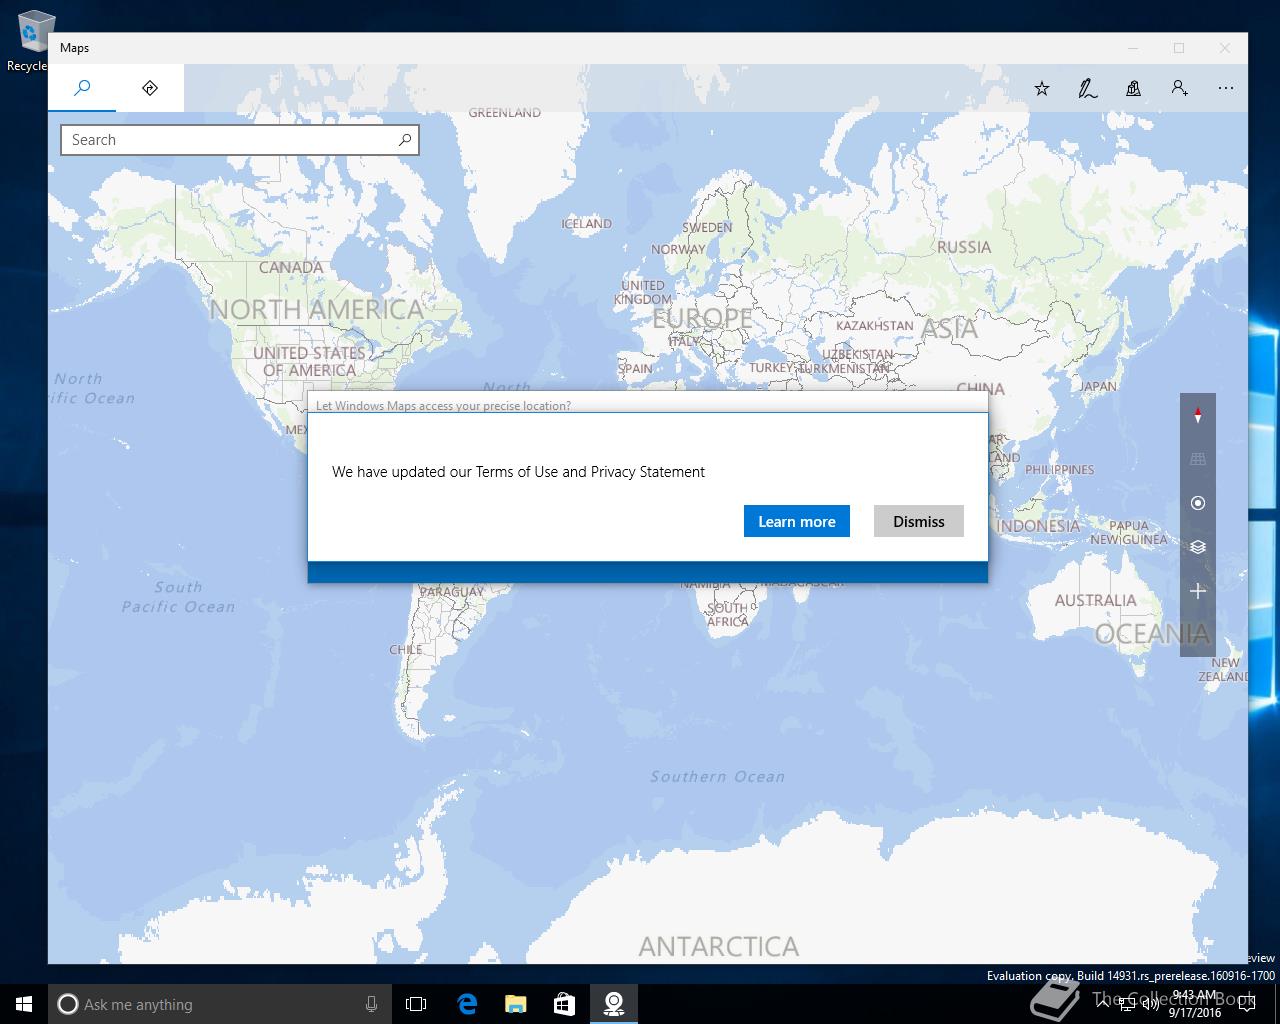This screenshot has height=1024, width=1280.
Task: Click the SOUTH AFRICA map label
Action: (x=727, y=614)
